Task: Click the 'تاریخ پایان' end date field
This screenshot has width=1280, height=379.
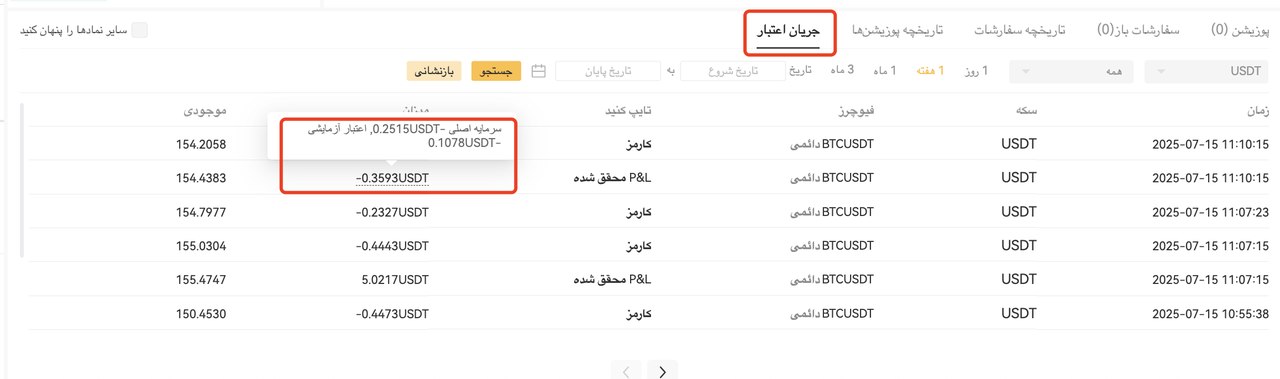Action: (x=608, y=71)
